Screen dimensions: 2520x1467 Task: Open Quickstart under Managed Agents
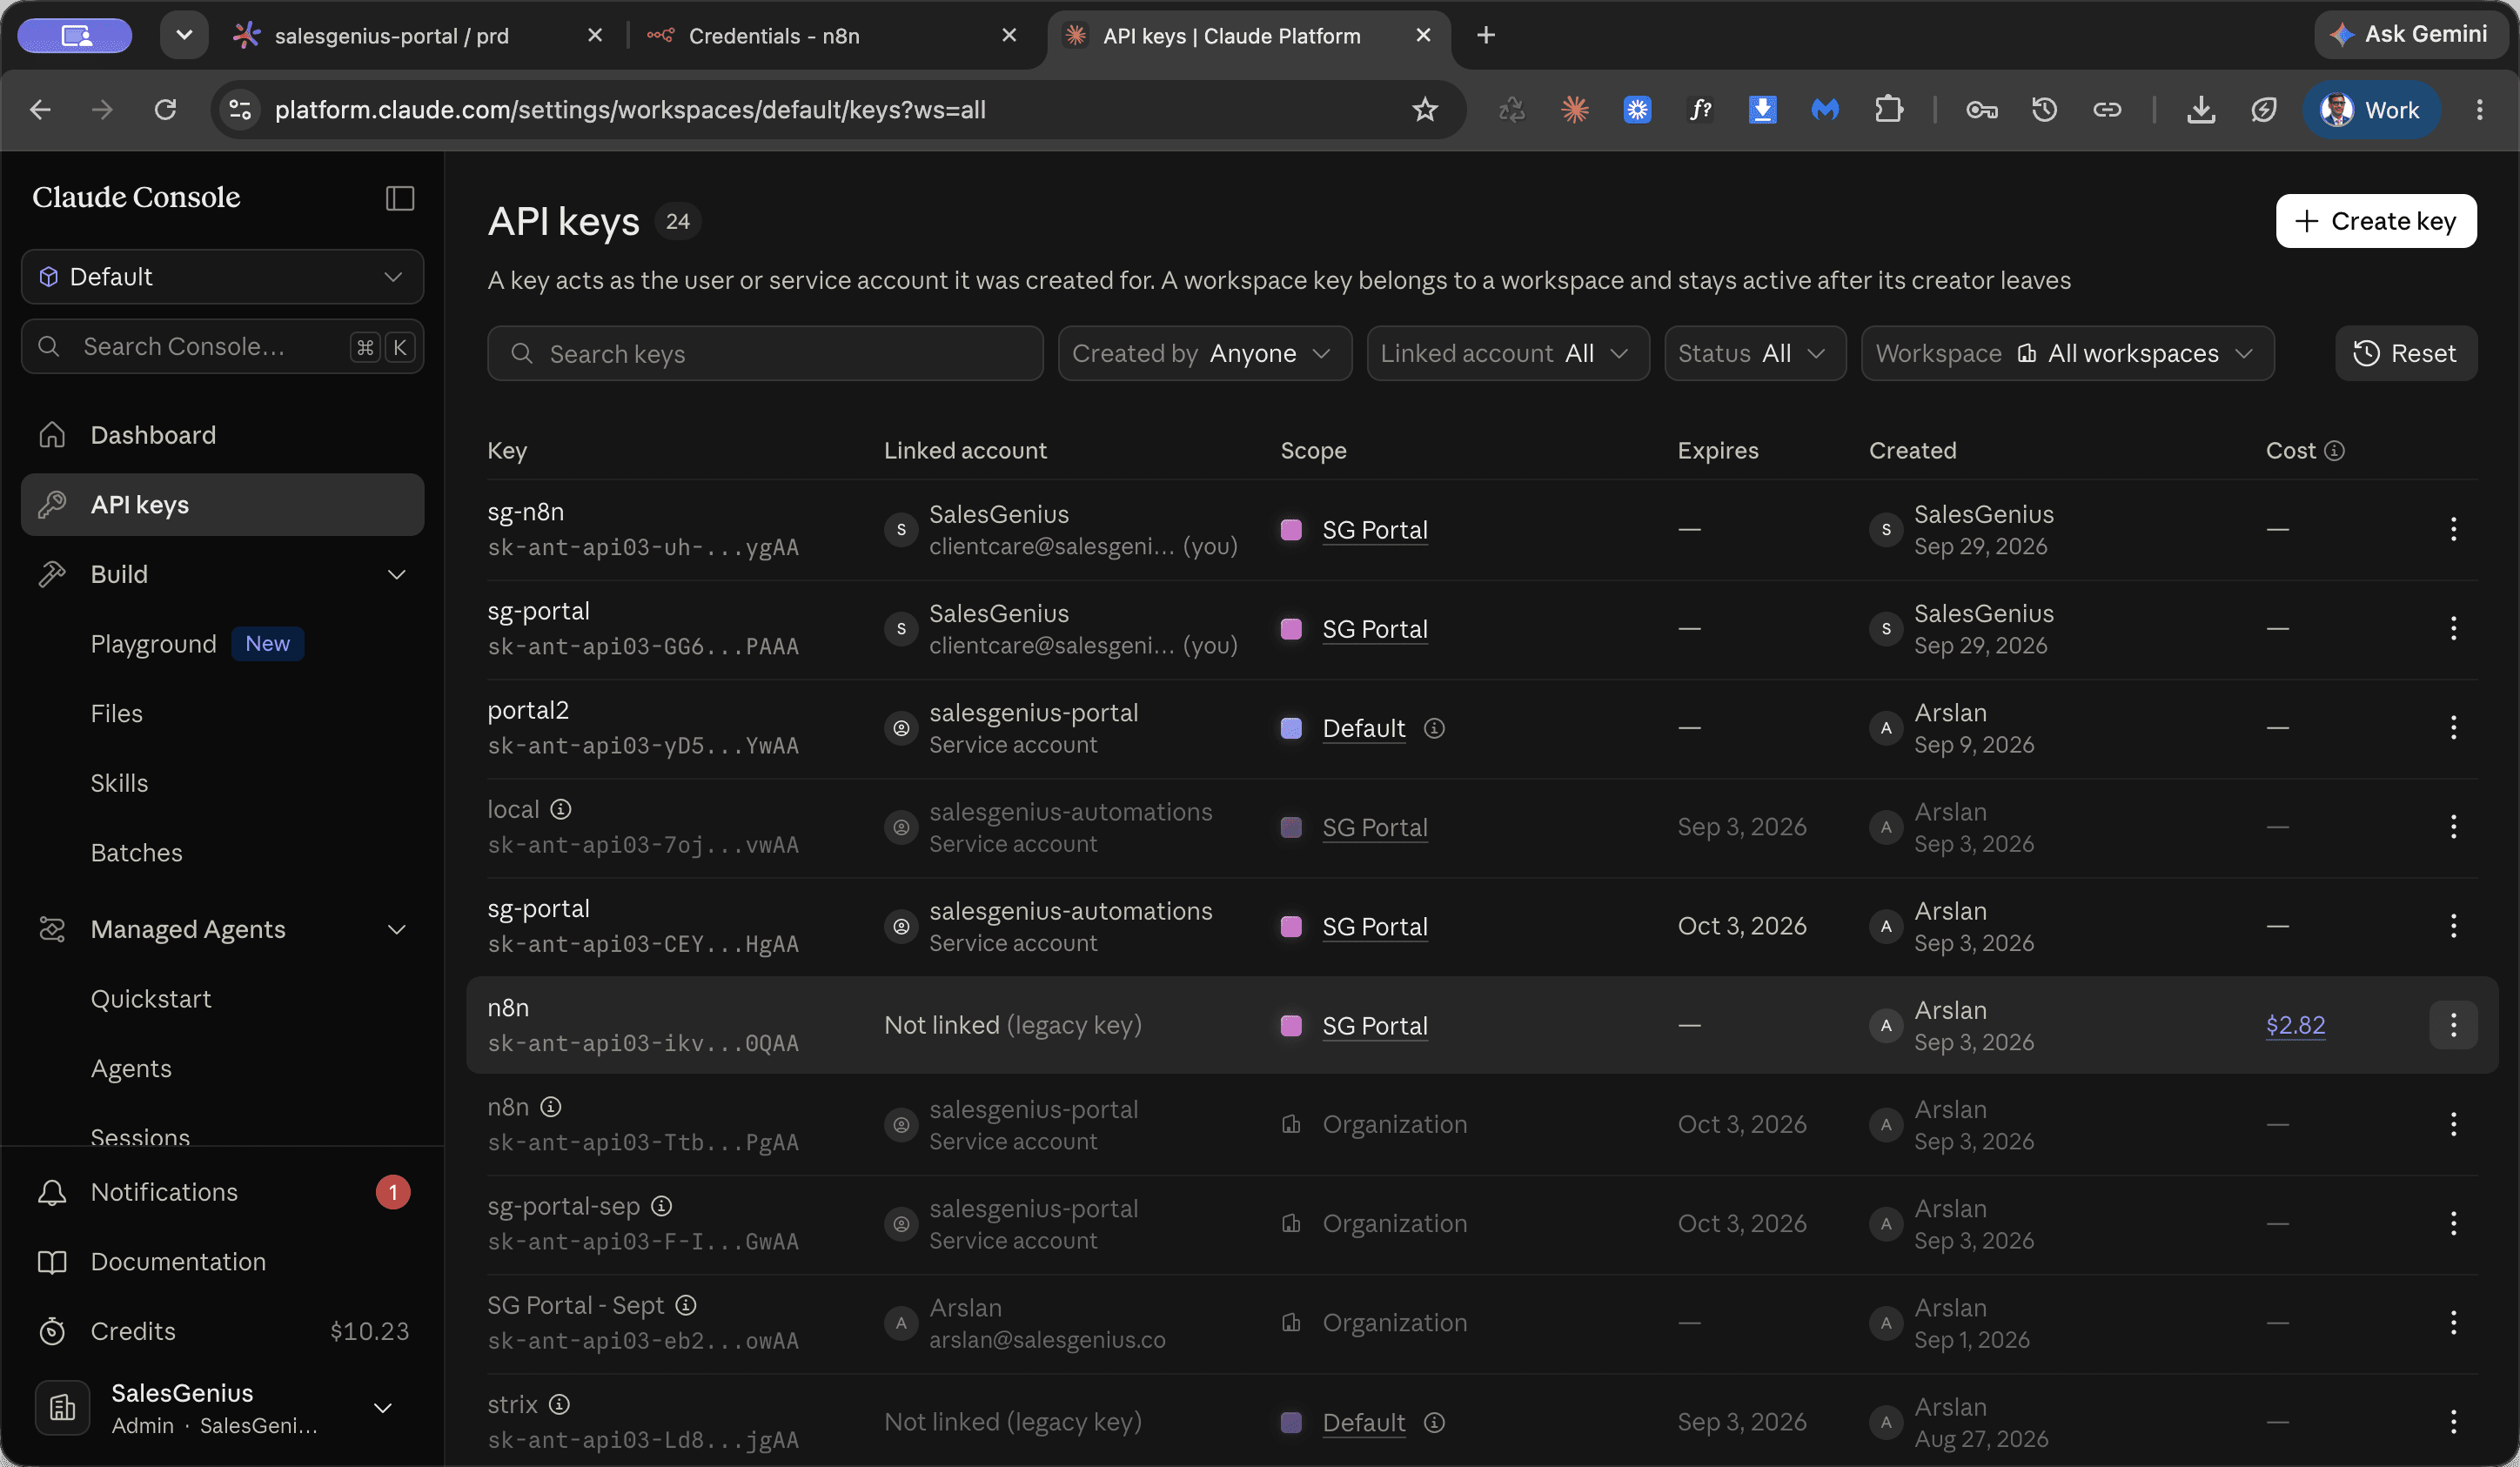[x=151, y=999]
